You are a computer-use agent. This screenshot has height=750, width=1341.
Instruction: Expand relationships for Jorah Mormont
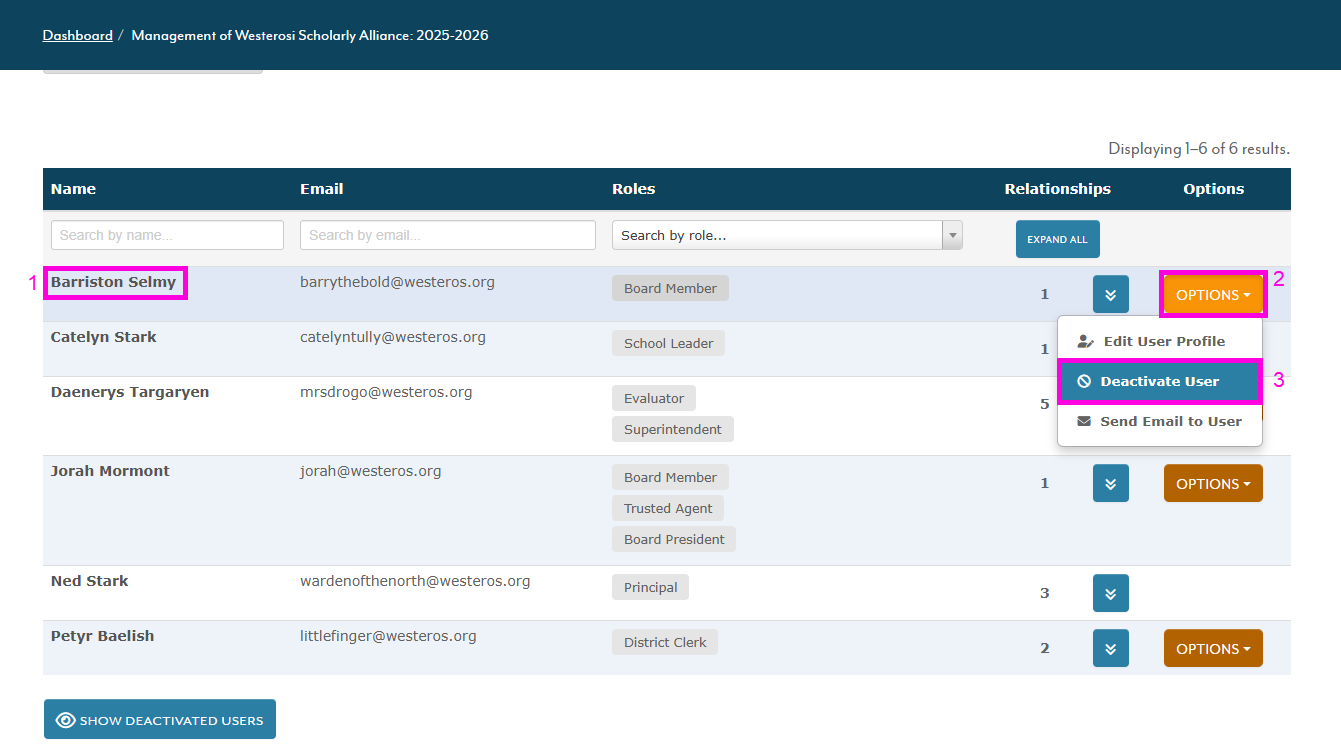coord(1111,483)
